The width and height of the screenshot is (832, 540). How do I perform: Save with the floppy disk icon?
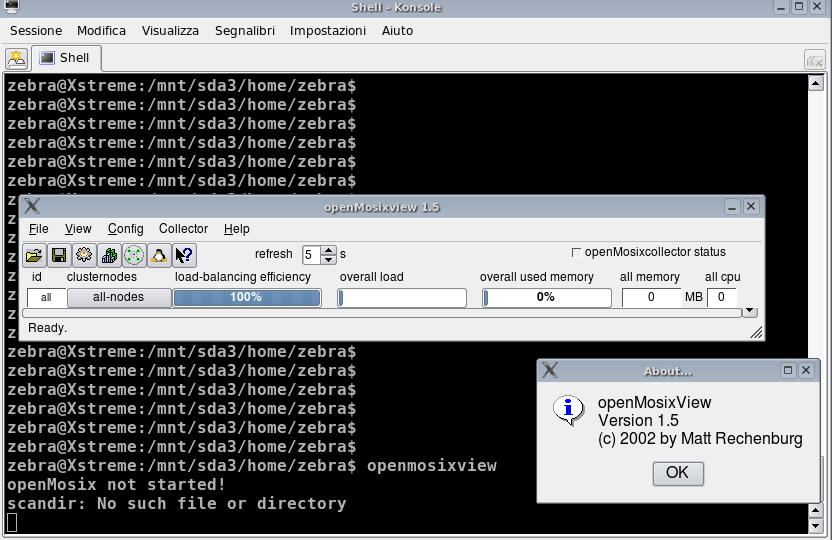coord(59,256)
